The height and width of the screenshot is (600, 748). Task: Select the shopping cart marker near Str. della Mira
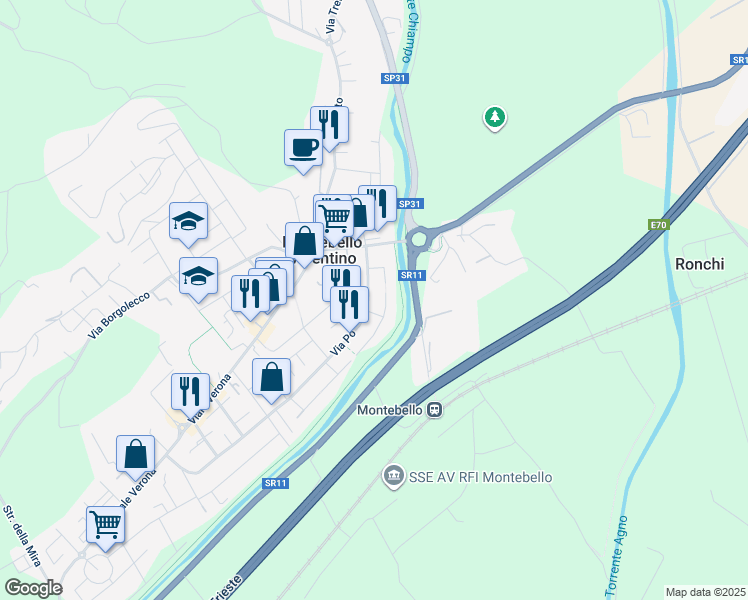105,525
